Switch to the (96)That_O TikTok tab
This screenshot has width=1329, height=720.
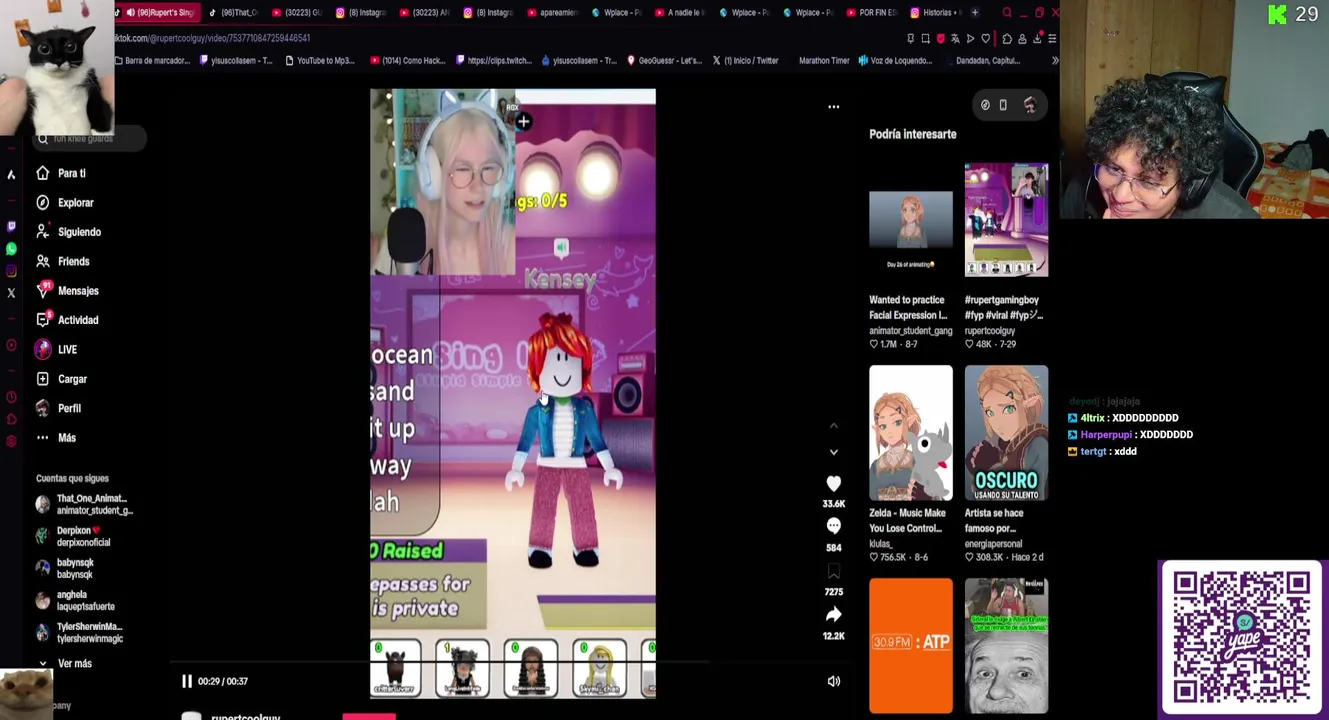coord(233,13)
